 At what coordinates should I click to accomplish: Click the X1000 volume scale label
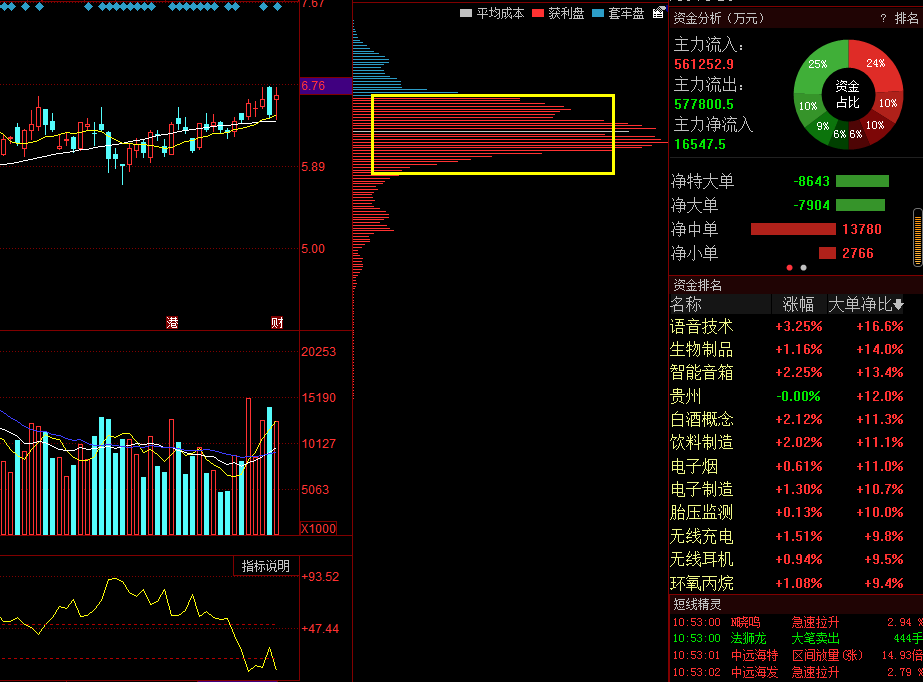(318, 528)
